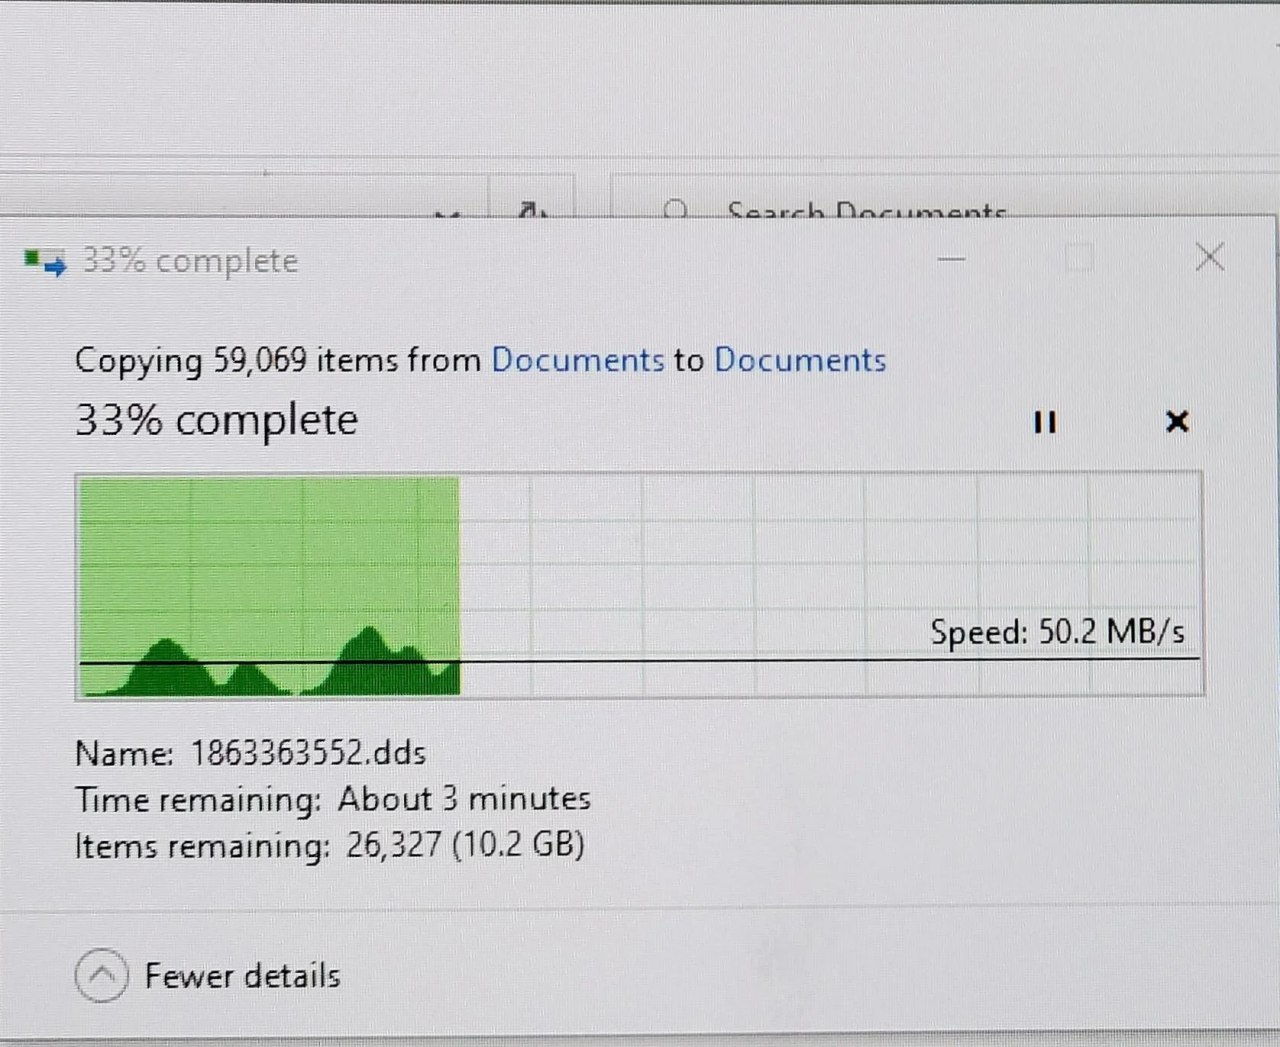Viewport: 1280px width, 1047px height.
Task: Open the destination Documents folder link
Action: pos(800,360)
